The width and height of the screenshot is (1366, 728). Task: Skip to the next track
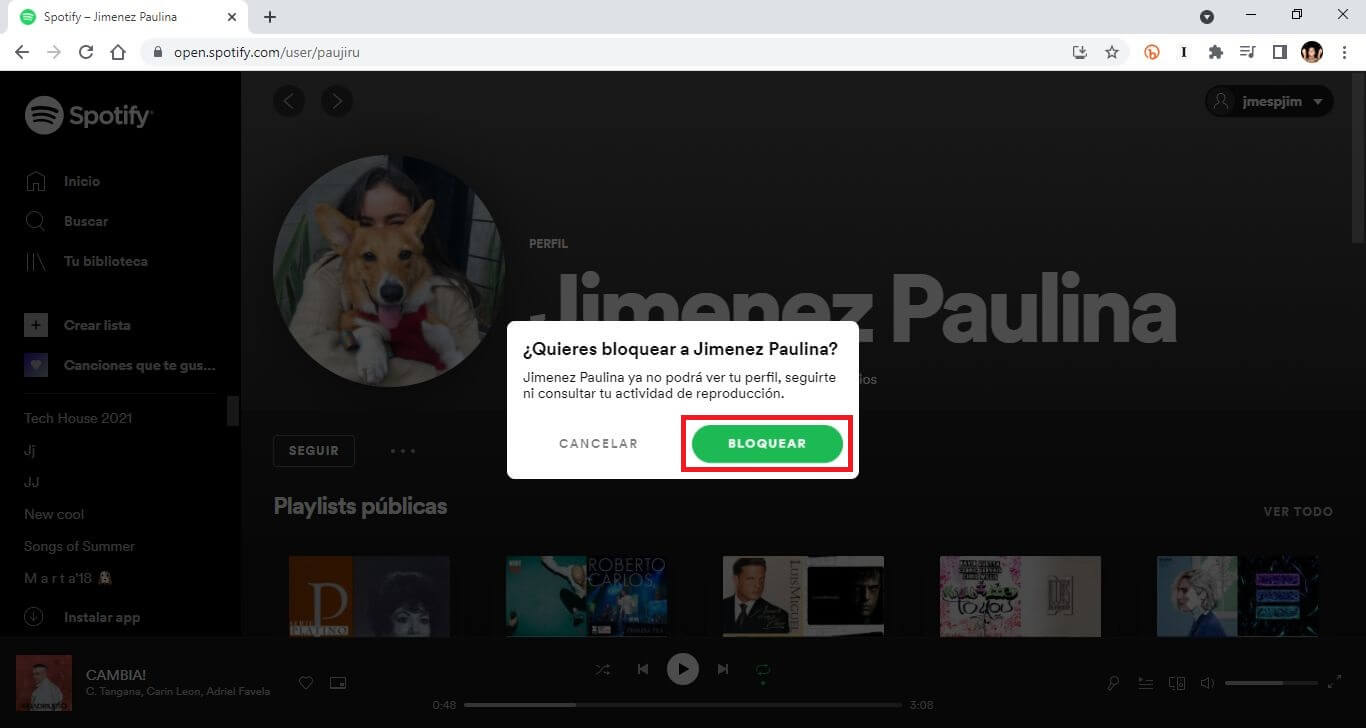(x=723, y=669)
